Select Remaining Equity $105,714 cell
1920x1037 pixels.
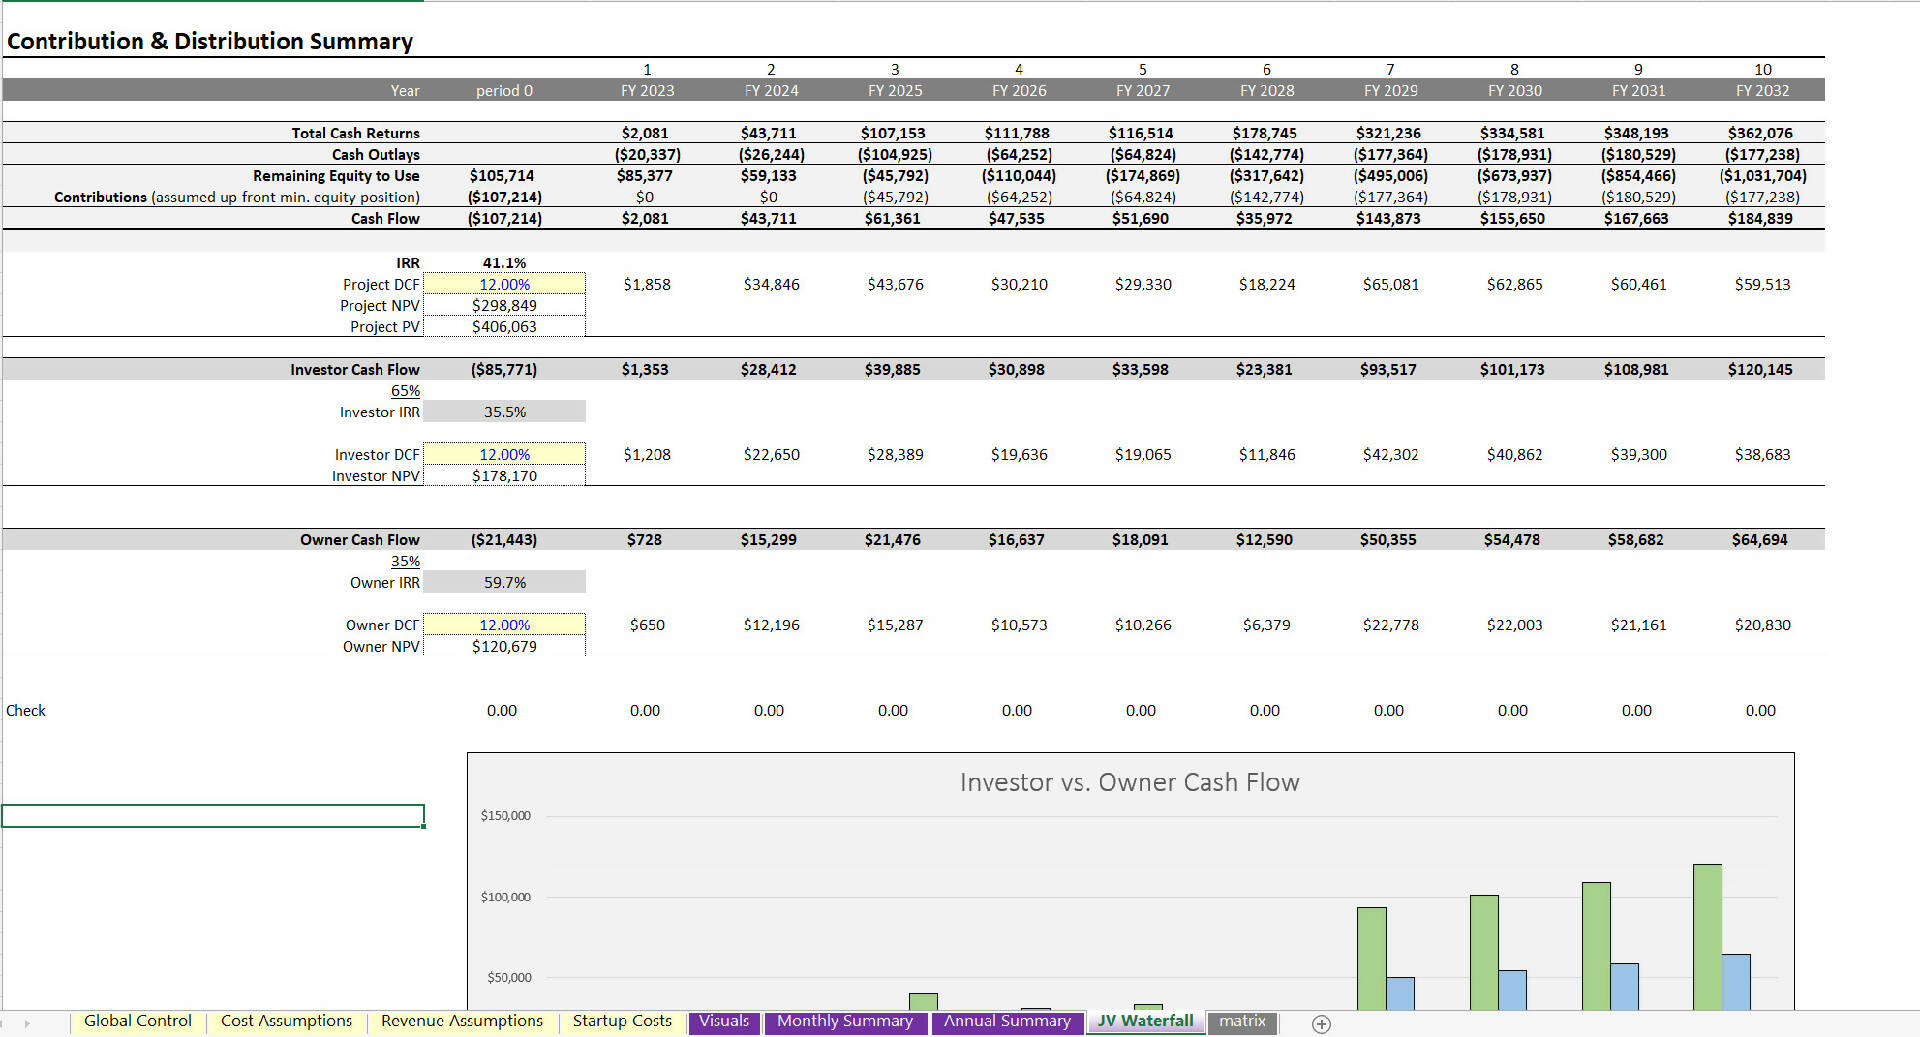point(502,176)
